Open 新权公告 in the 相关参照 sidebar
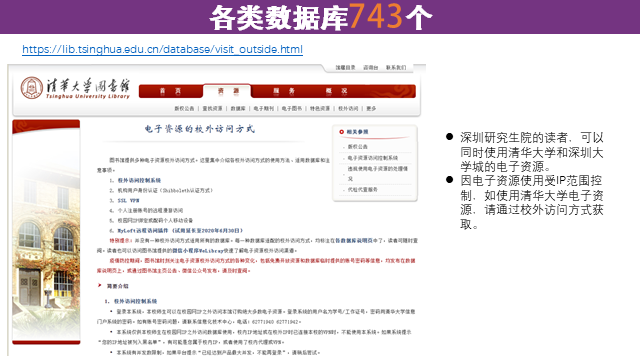The width and height of the screenshot is (640, 360). pyautogui.click(x=358, y=147)
